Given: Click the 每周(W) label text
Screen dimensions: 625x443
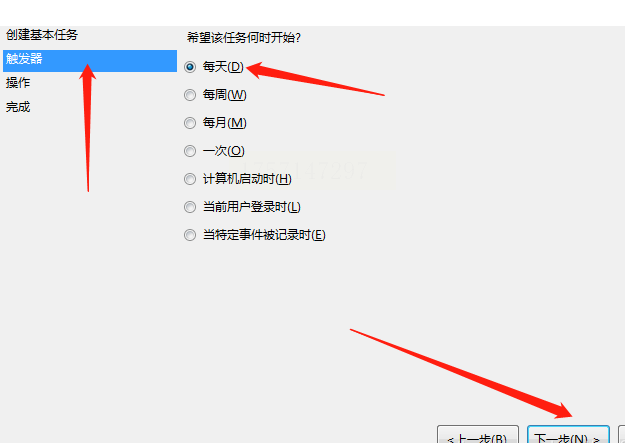Looking at the screenshot, I should pyautogui.click(x=224, y=95).
